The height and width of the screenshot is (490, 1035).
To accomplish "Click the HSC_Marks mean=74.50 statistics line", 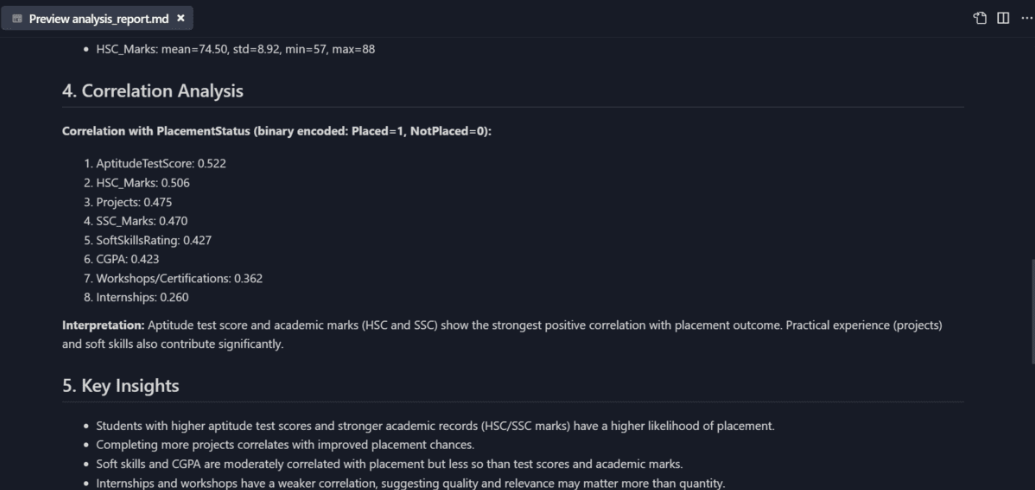I will click(x=236, y=49).
